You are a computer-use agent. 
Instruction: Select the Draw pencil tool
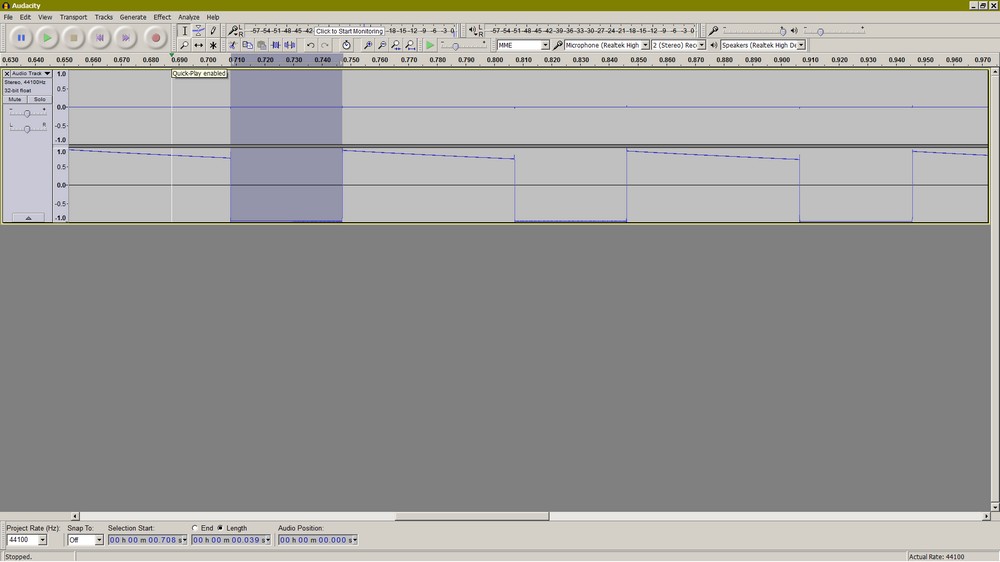click(x=213, y=31)
